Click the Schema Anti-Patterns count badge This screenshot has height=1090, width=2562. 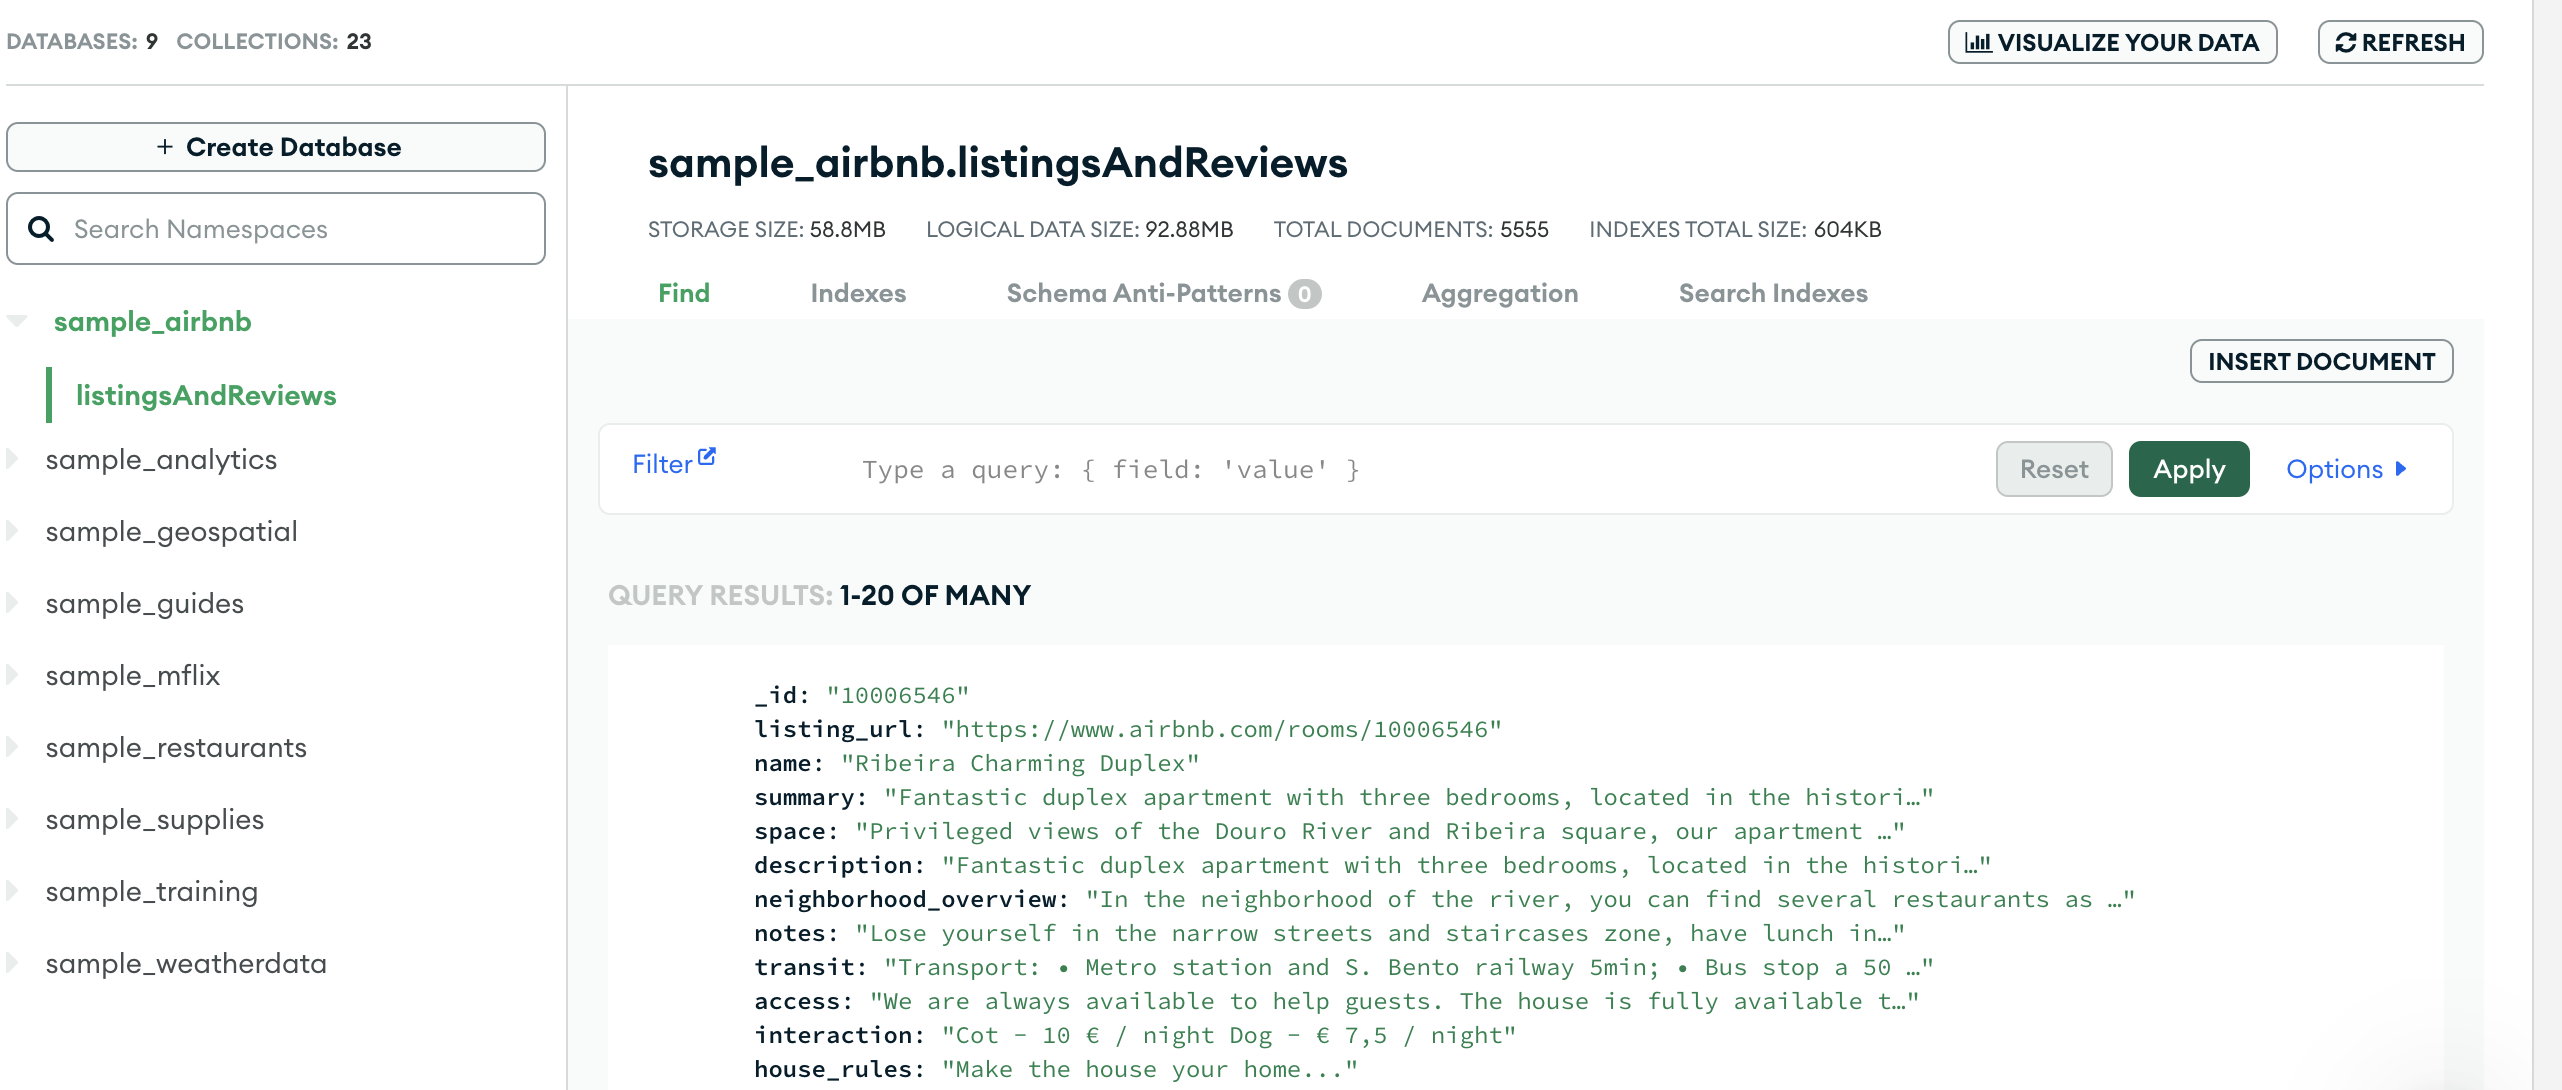click(1304, 294)
